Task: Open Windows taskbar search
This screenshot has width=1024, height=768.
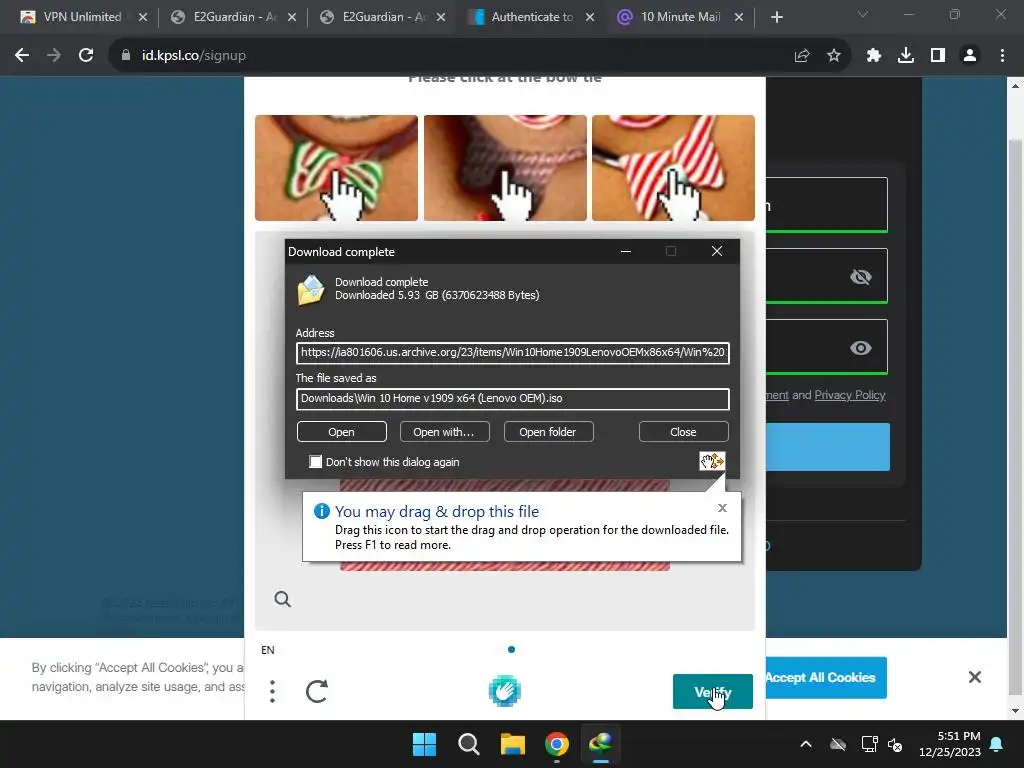Action: (468, 744)
